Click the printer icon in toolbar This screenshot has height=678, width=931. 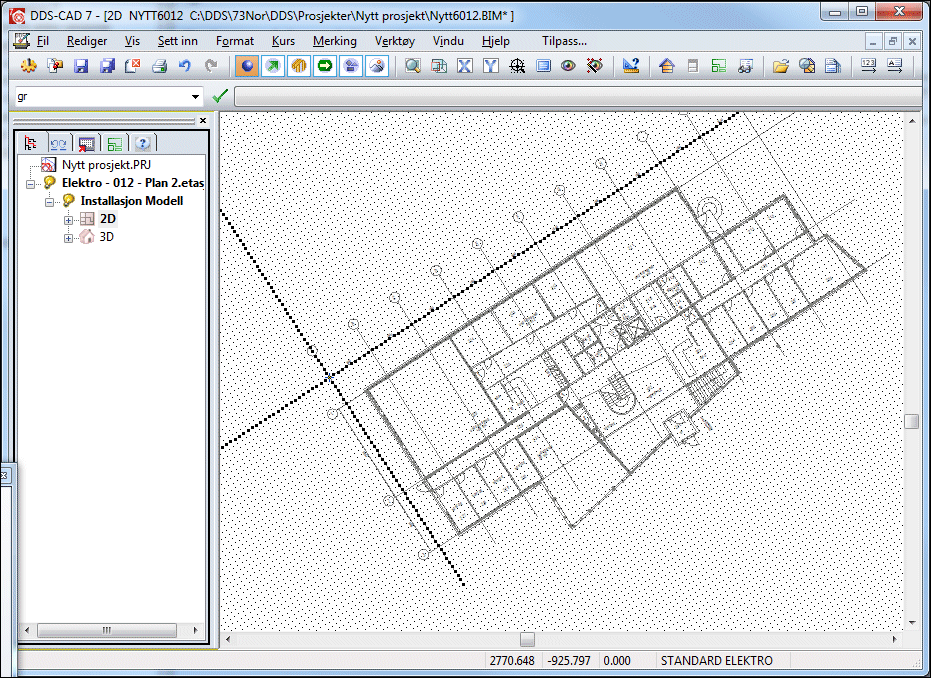[x=159, y=66]
